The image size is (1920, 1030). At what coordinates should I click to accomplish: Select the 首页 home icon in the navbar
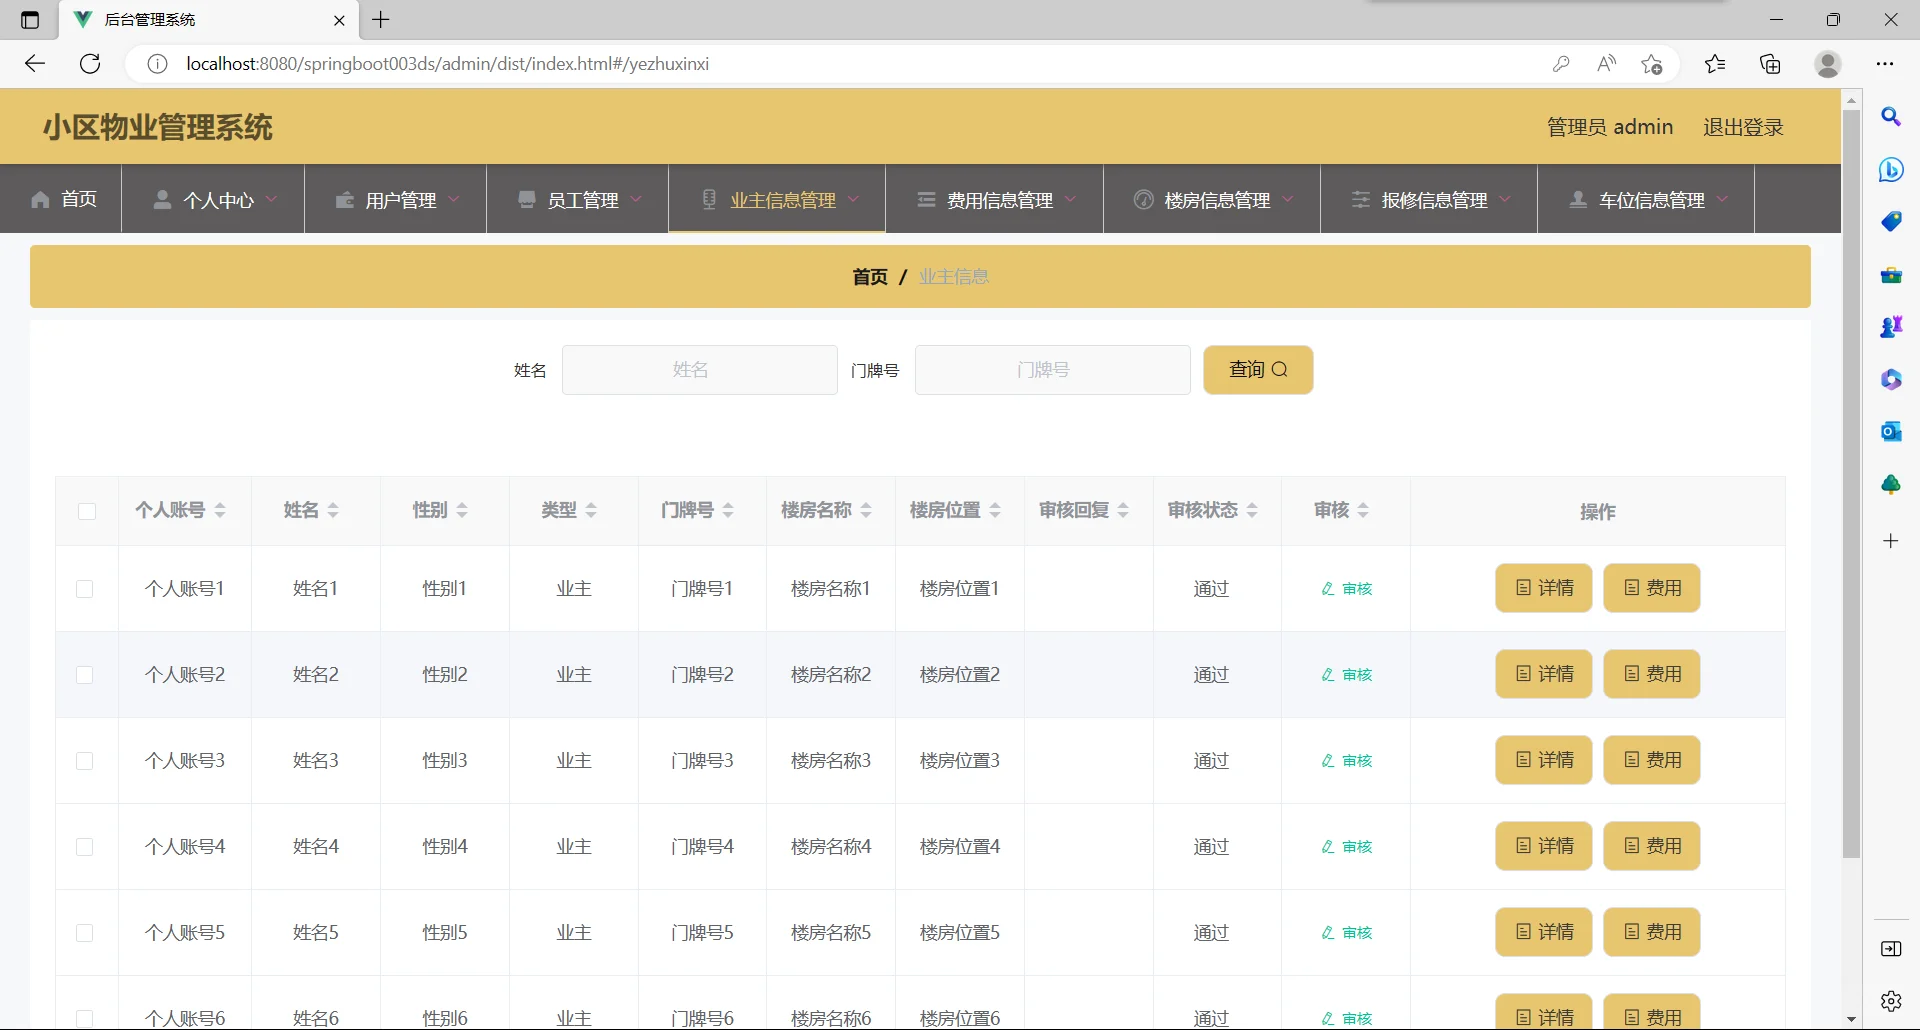point(40,199)
